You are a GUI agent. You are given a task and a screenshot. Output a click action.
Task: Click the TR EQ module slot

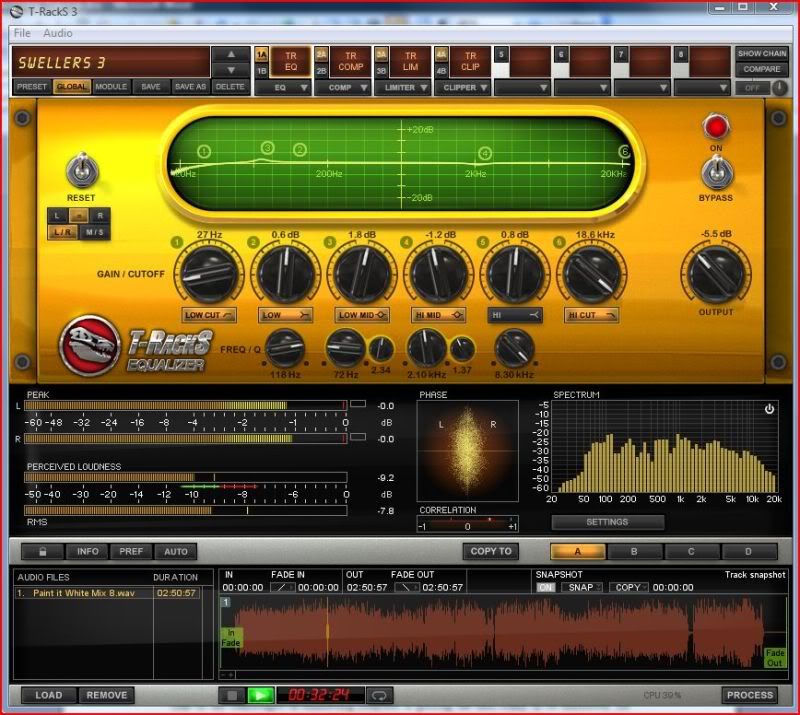[290, 62]
